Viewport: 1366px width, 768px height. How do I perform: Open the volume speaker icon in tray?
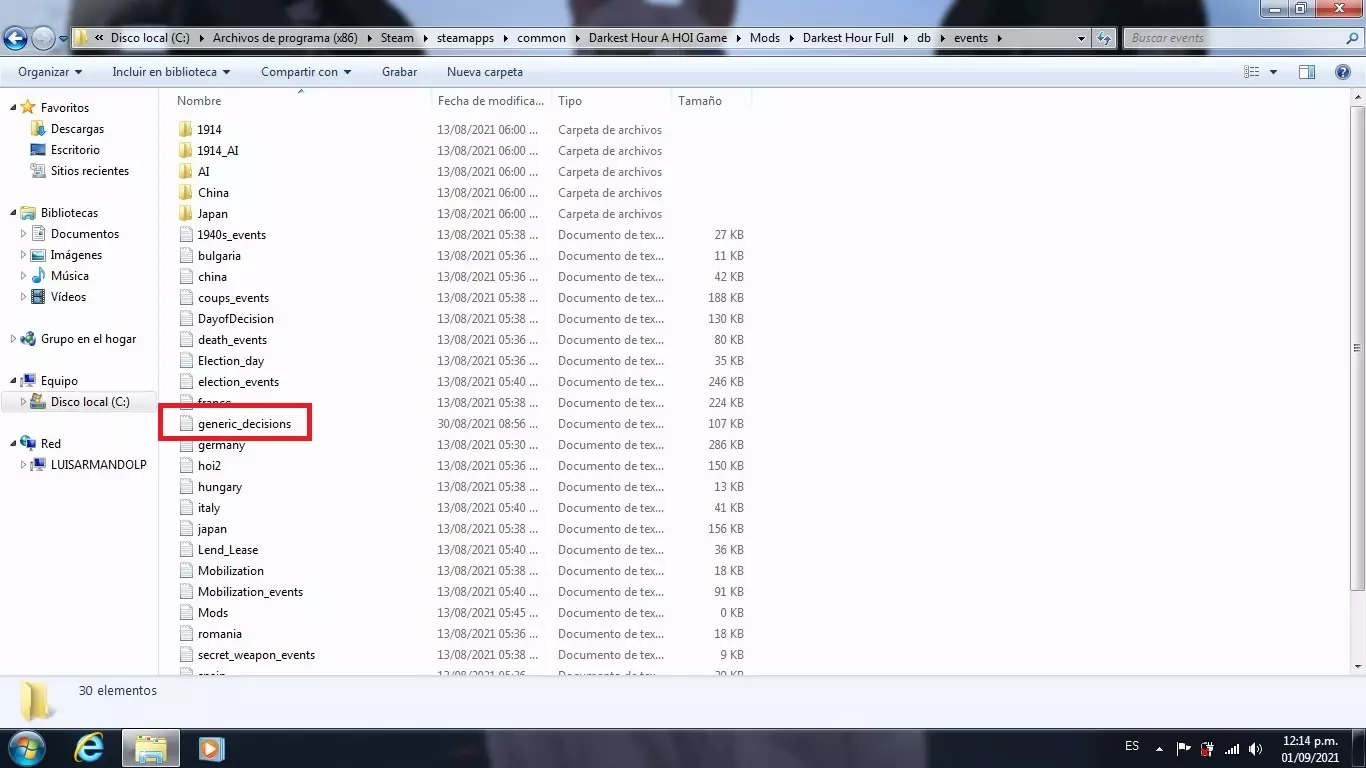[x=1255, y=749]
